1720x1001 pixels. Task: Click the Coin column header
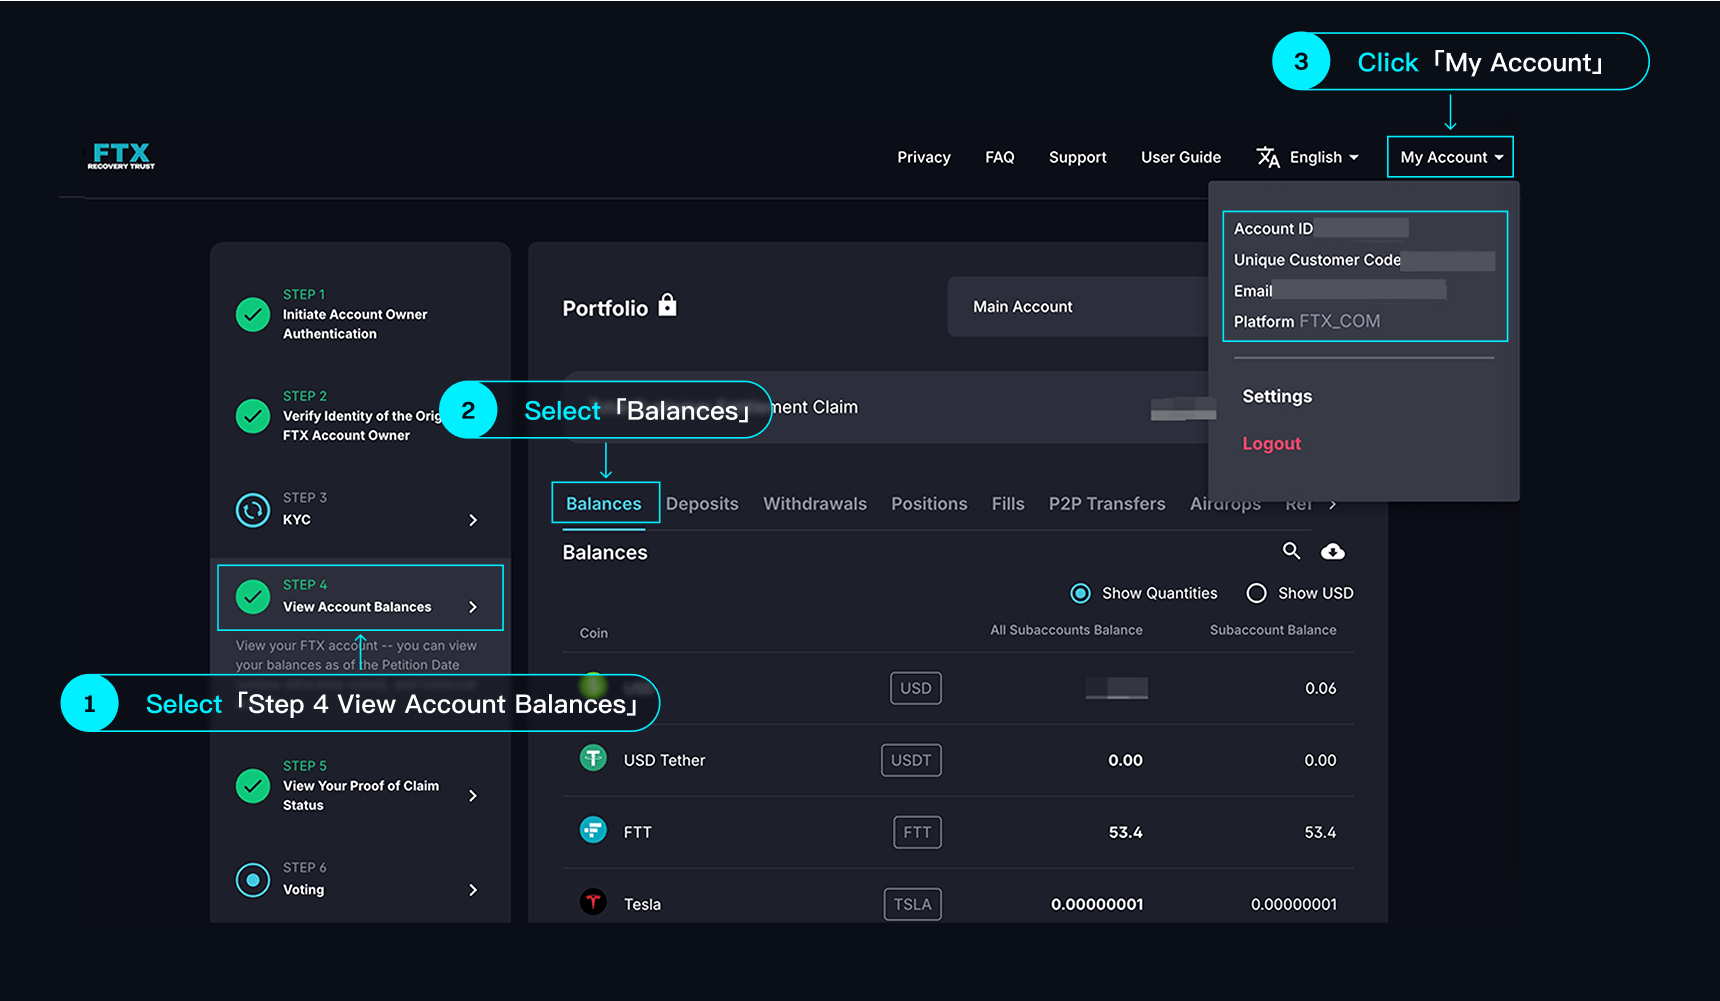tap(594, 633)
